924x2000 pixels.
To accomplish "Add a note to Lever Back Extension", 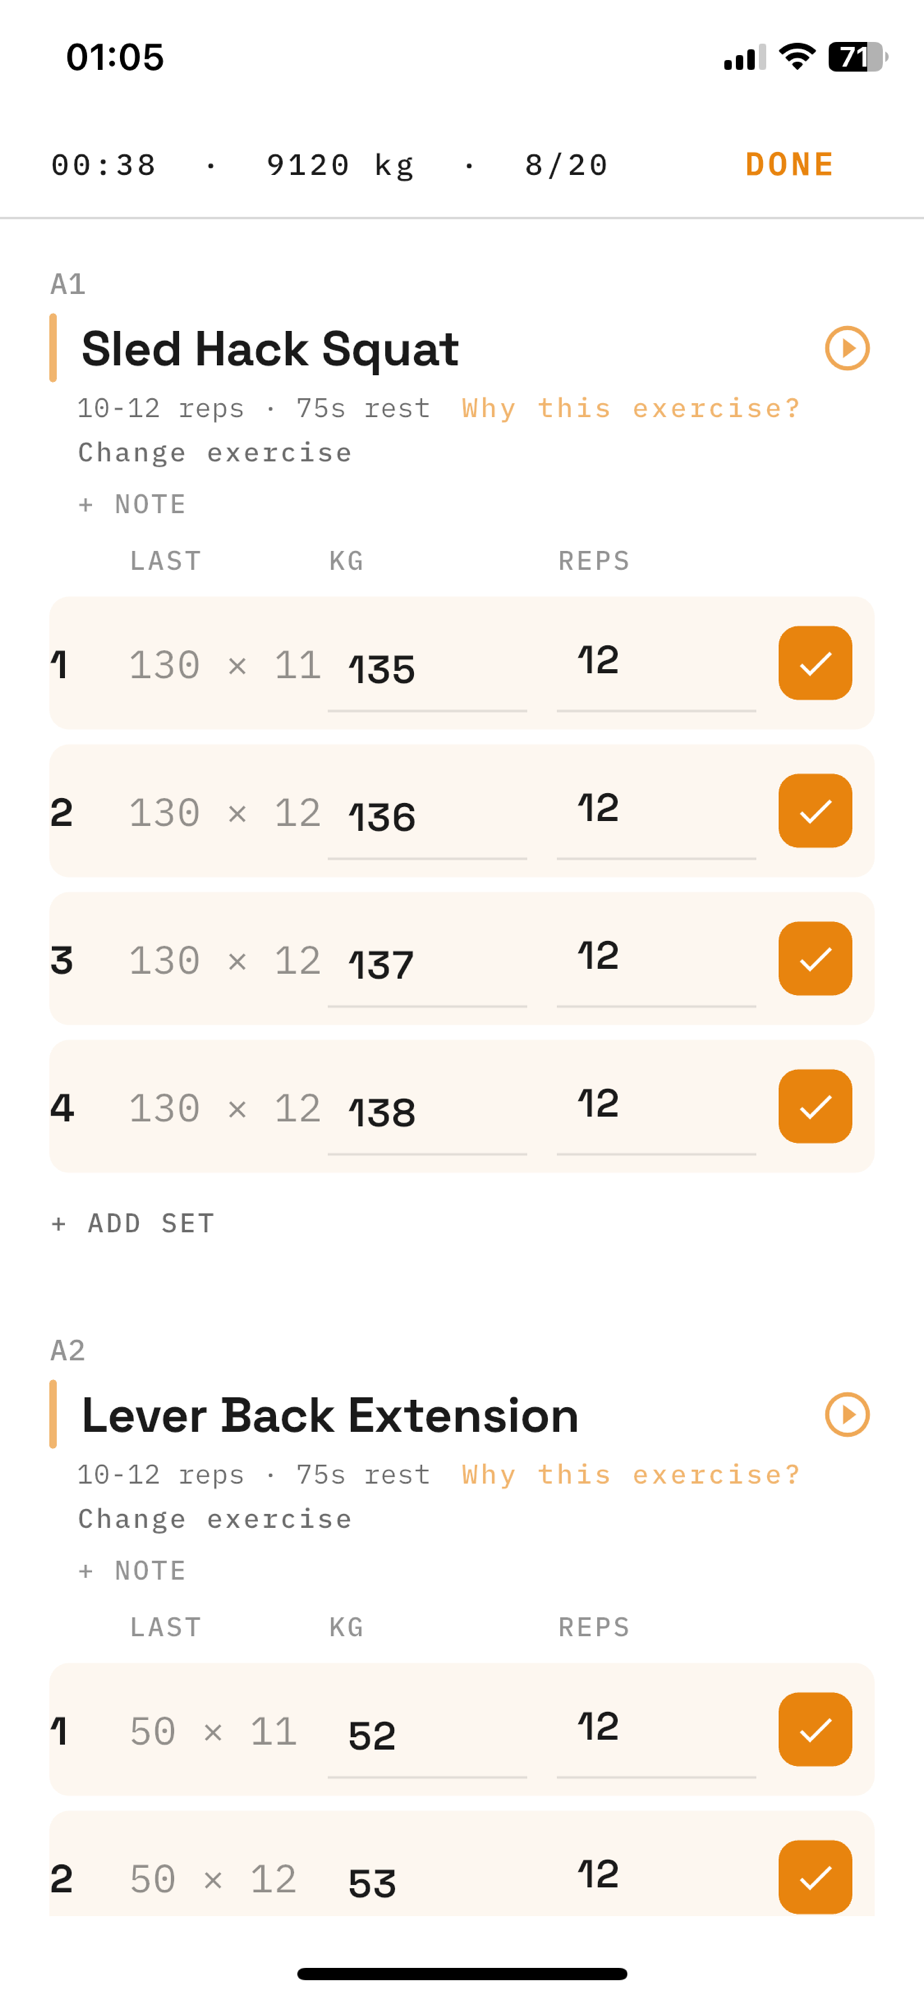I will pyautogui.click(x=132, y=1570).
